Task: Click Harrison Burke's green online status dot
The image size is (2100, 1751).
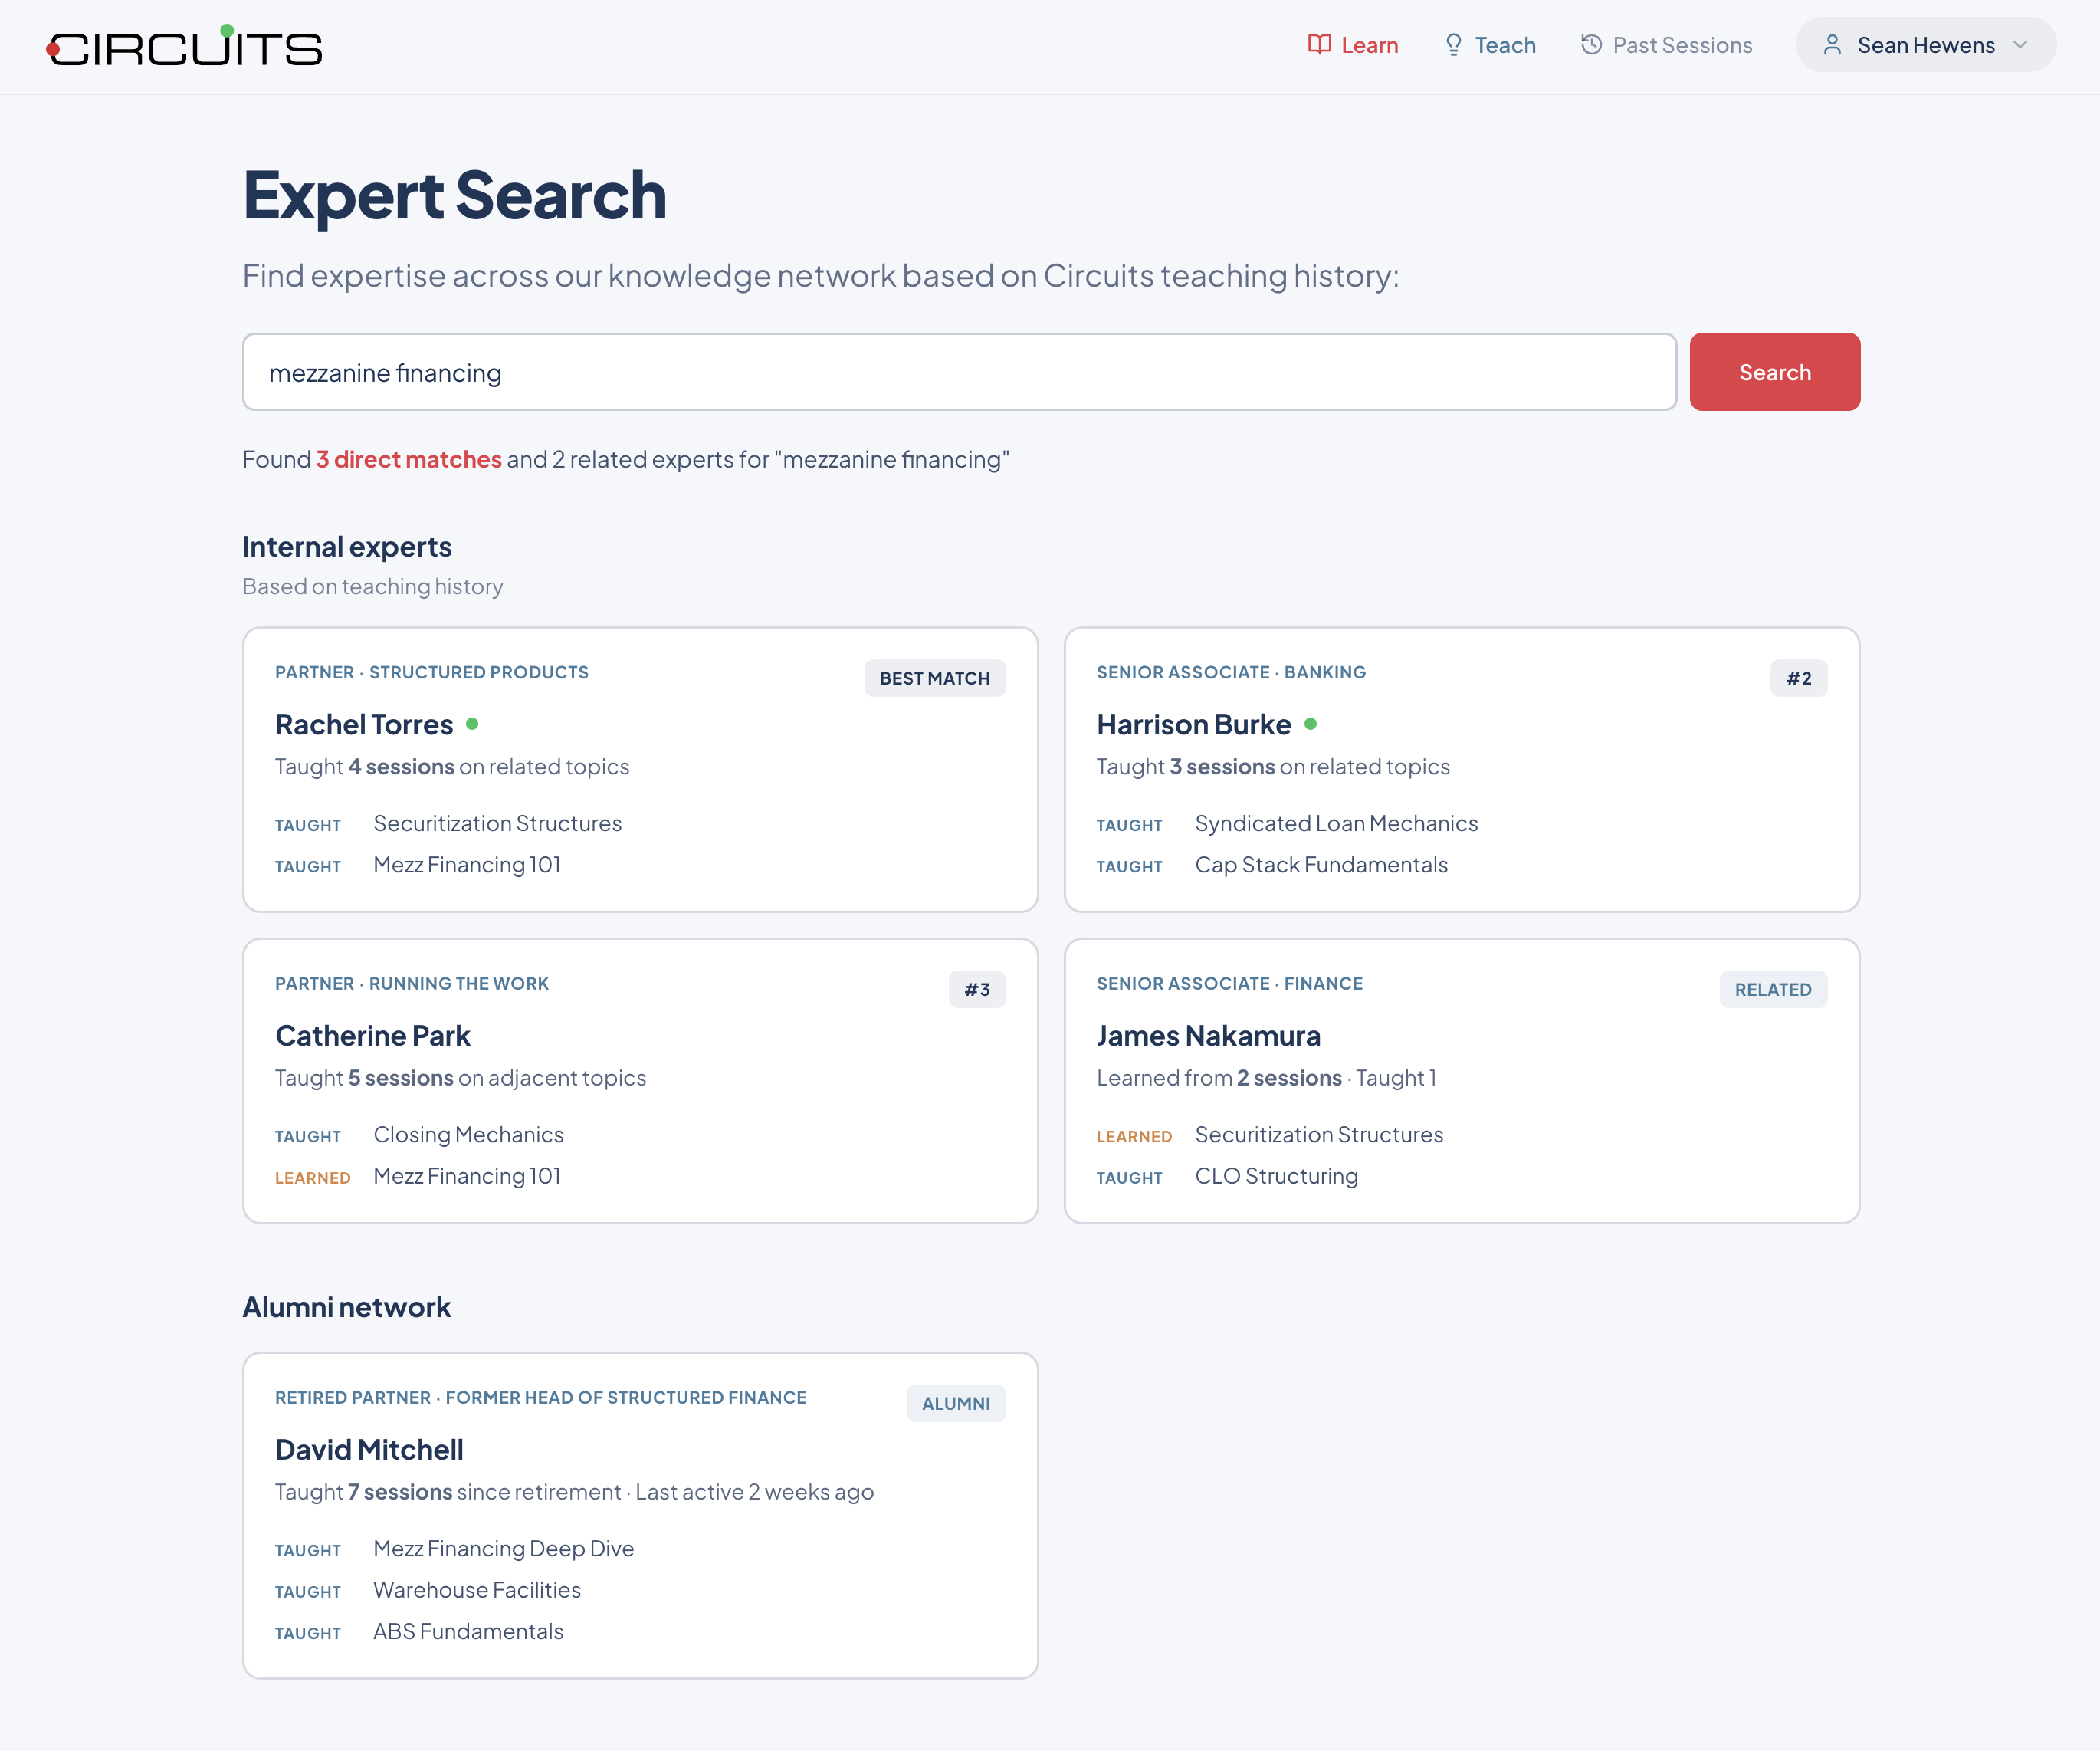Action: [x=1310, y=724]
